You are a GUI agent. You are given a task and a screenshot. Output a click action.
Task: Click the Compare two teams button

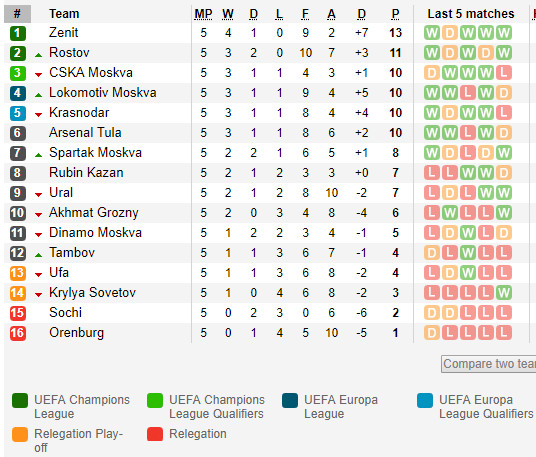[x=488, y=364]
